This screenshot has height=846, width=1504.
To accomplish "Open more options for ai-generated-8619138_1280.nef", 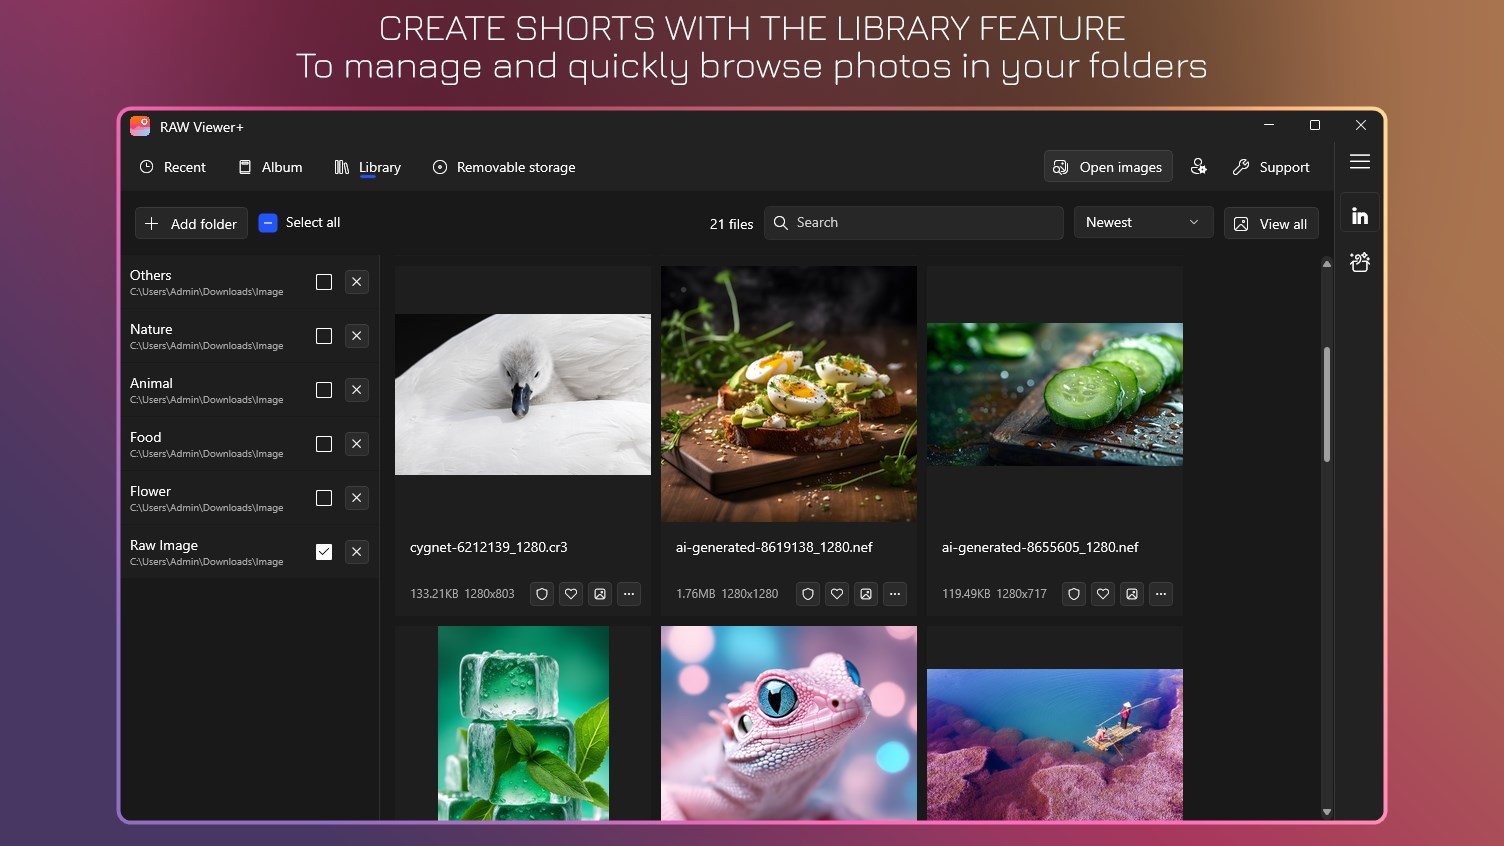I will tap(895, 594).
